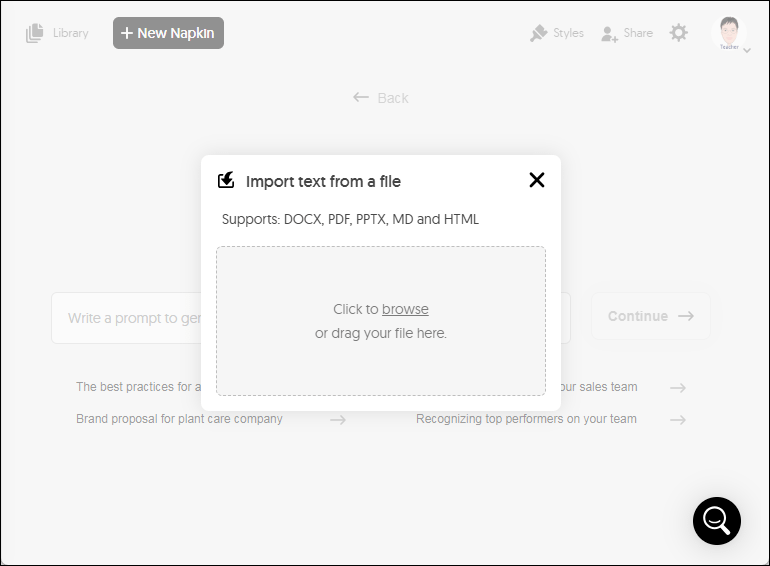Click the Library label in the header
This screenshot has width=770, height=566.
pyautogui.click(x=71, y=33)
